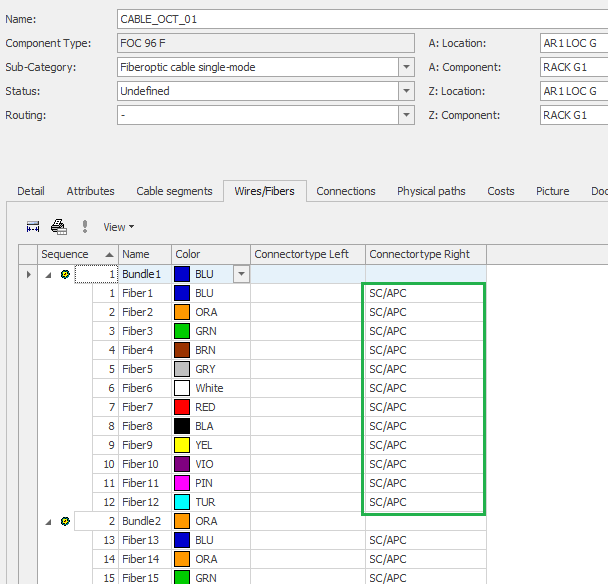Click the grid corner select-all cell
The image size is (608, 584).
click(x=28, y=254)
